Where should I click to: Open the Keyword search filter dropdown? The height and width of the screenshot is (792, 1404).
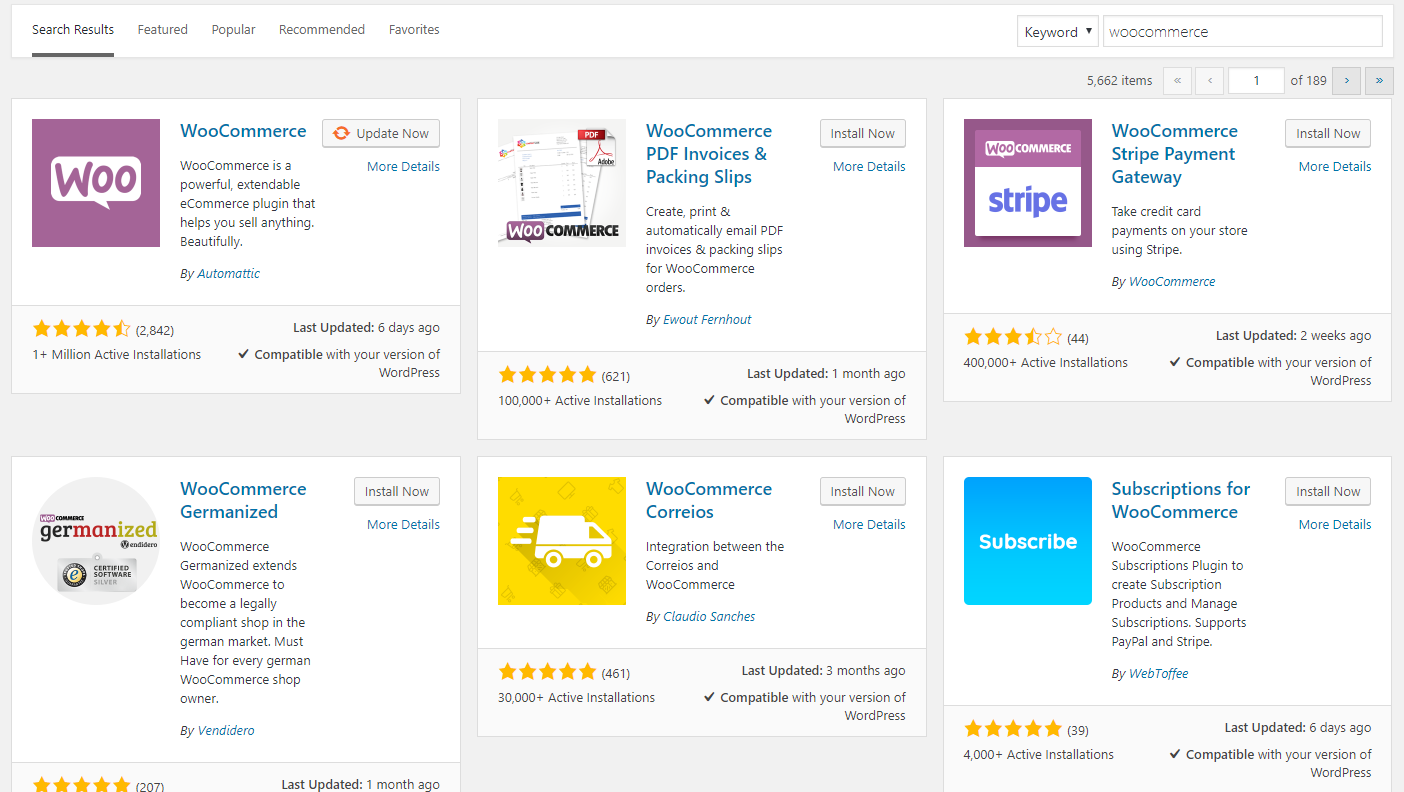1057,31
